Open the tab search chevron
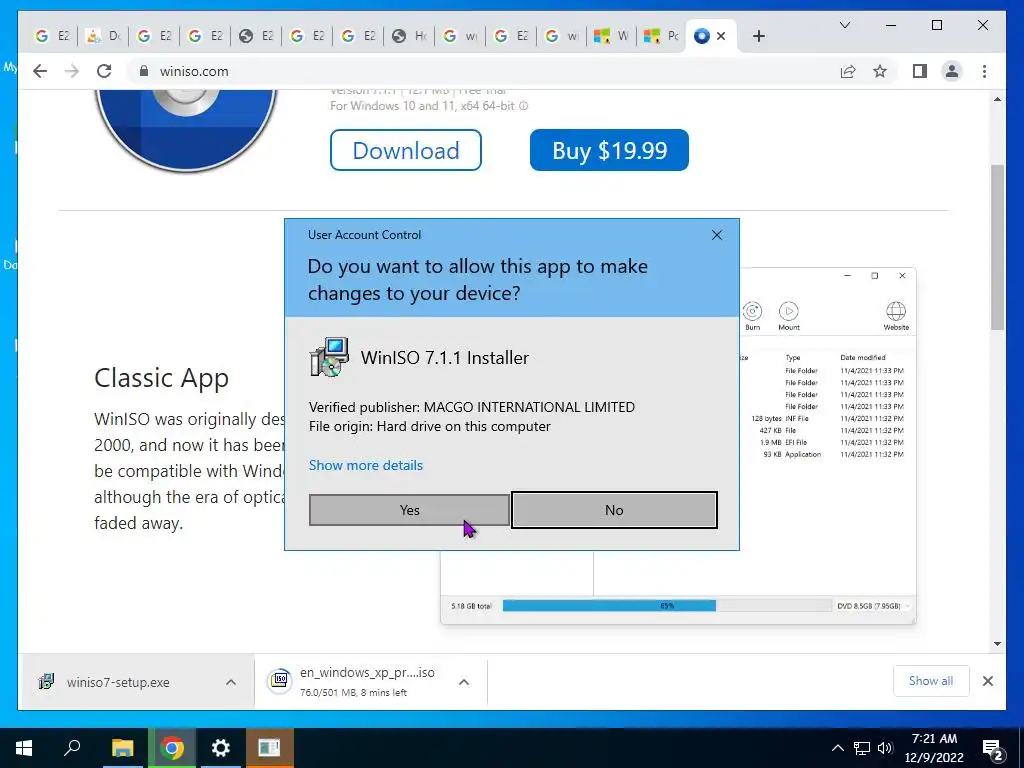The height and width of the screenshot is (768, 1024). point(844,25)
